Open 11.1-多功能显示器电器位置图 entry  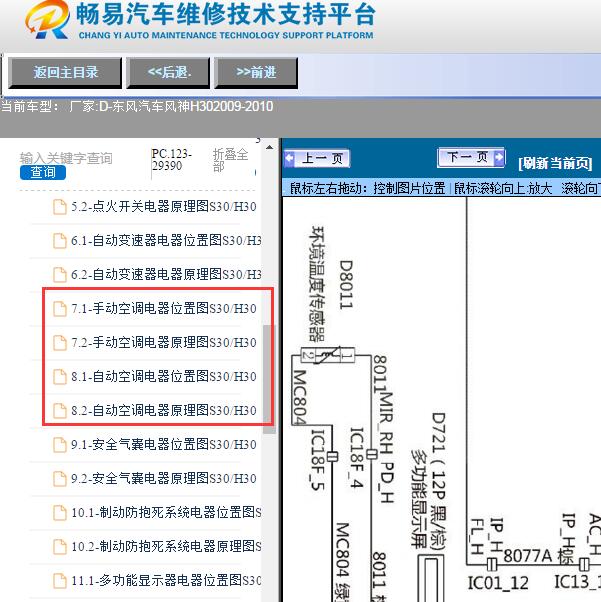[166, 580]
